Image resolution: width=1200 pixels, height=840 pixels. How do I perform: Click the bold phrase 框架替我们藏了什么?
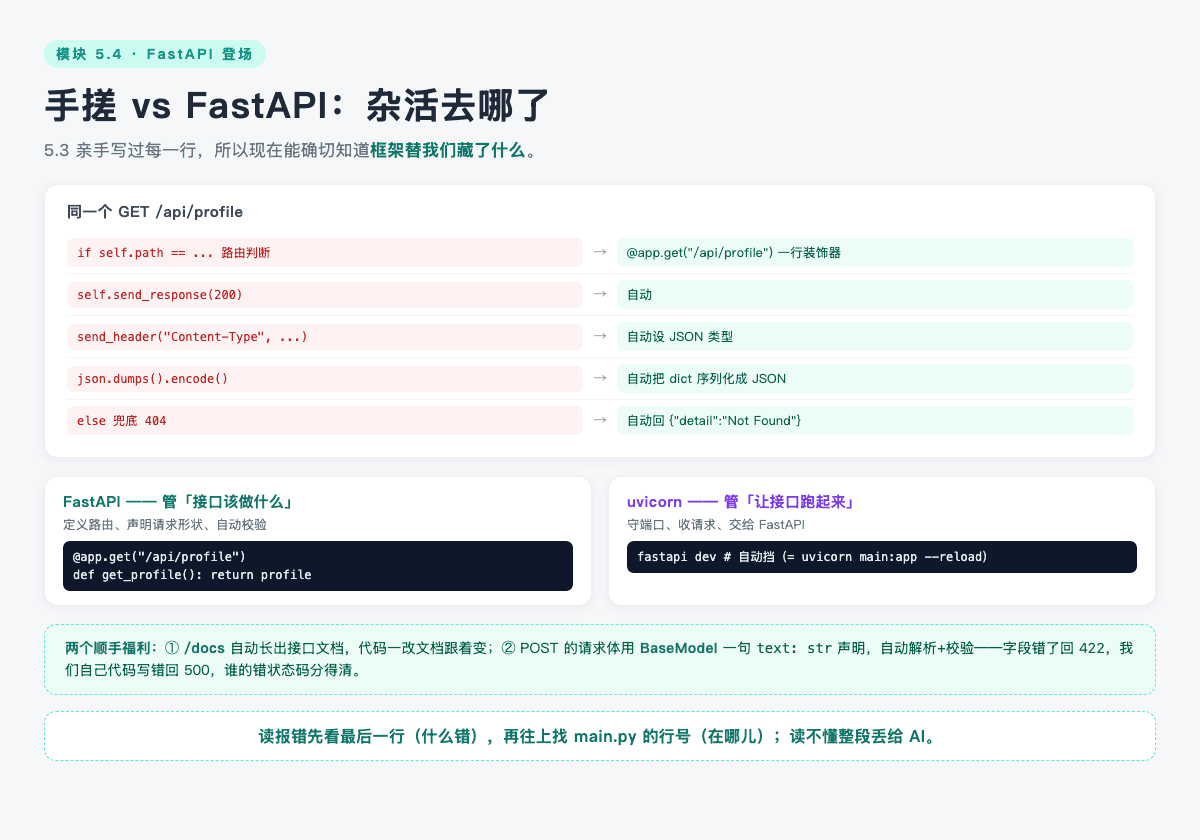click(x=447, y=150)
